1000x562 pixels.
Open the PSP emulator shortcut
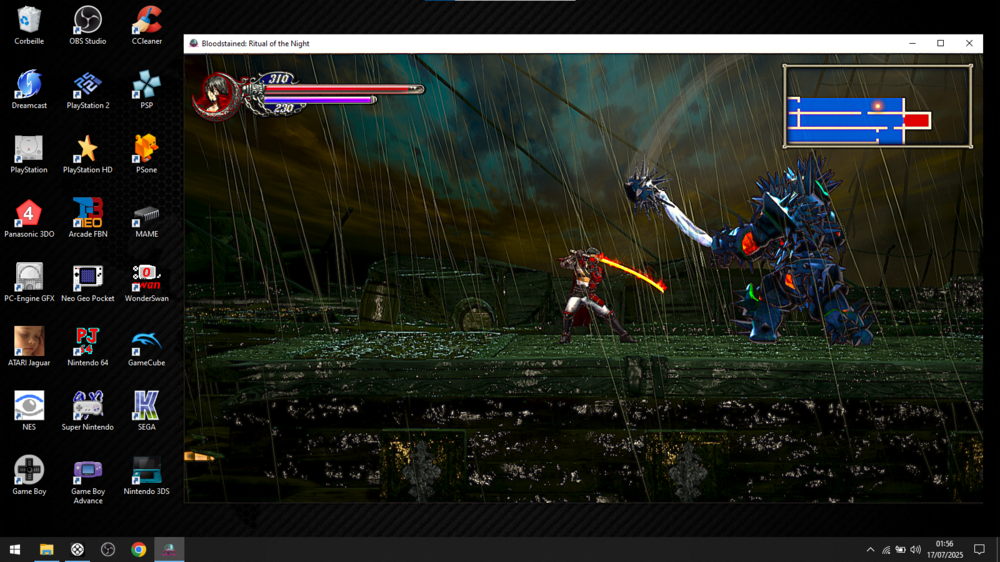(x=146, y=85)
